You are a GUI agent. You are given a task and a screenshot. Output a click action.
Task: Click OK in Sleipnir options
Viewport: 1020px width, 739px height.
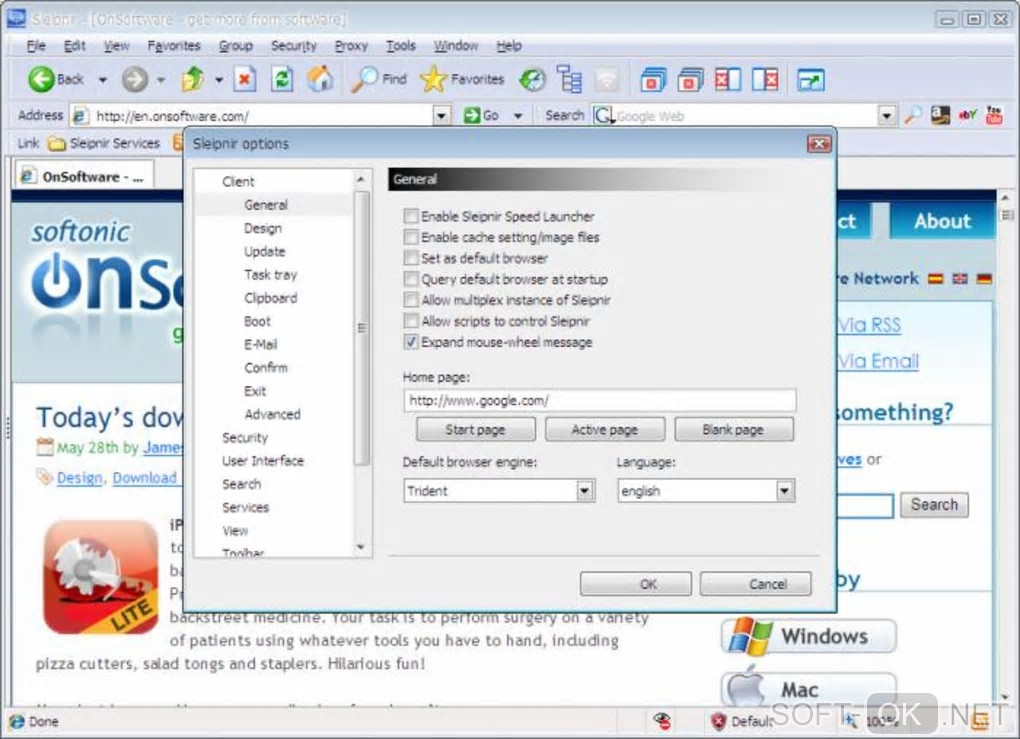point(636,584)
